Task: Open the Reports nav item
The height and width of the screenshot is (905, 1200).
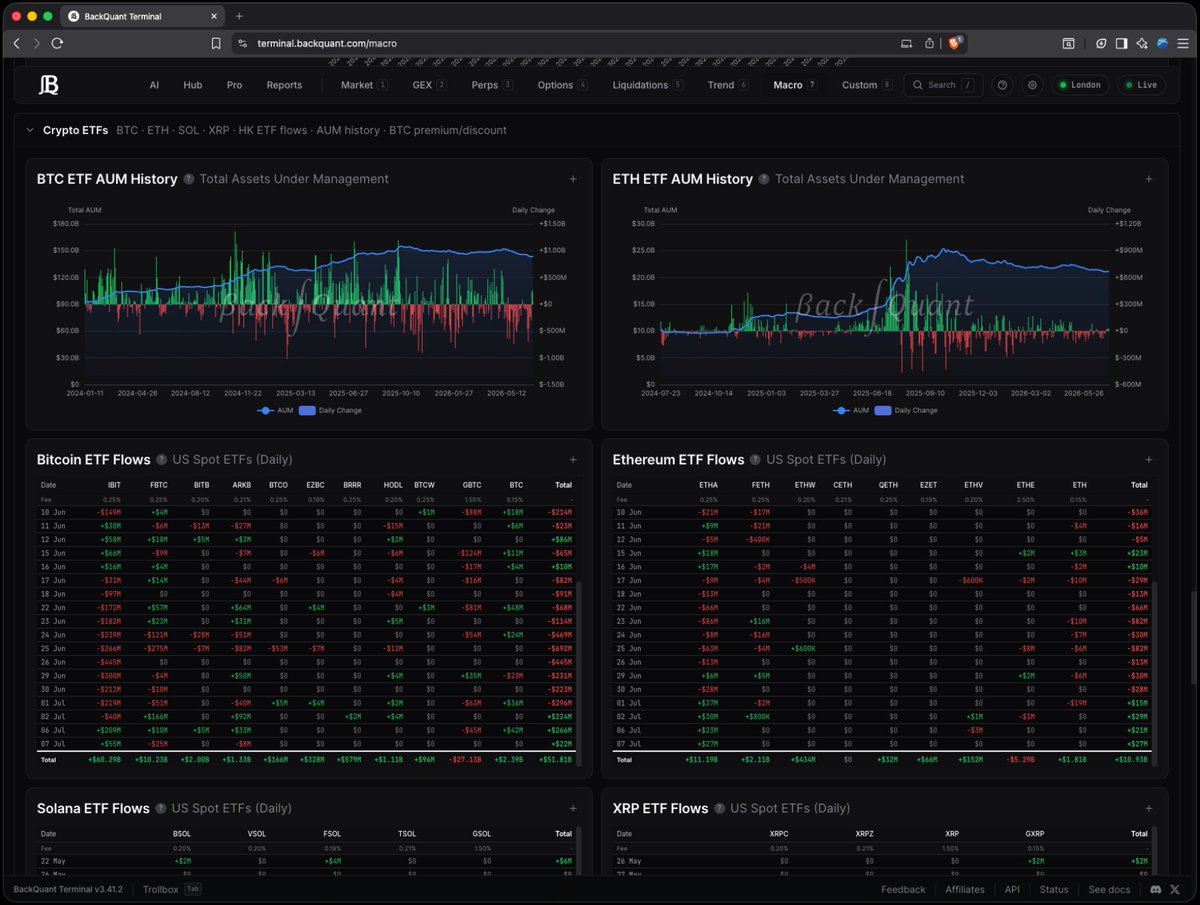Action: pos(284,85)
